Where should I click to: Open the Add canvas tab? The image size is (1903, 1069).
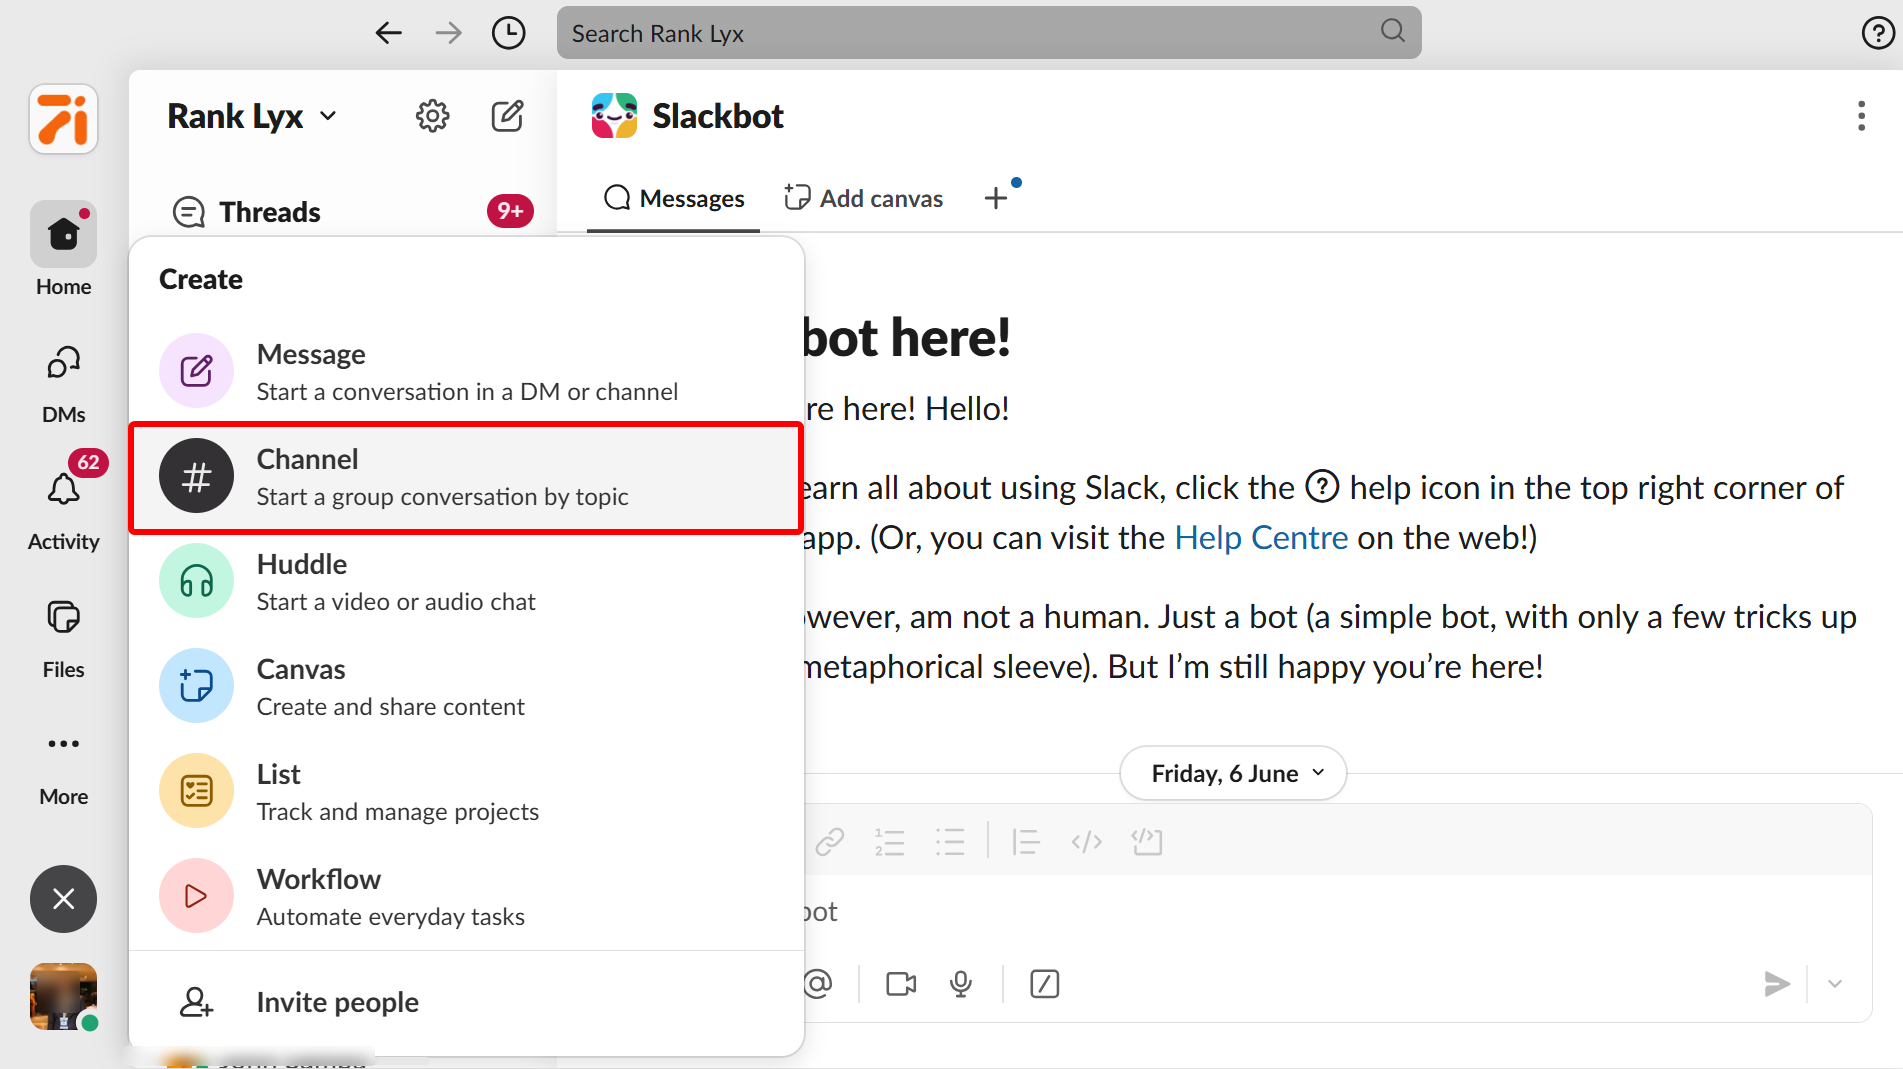[x=863, y=197]
